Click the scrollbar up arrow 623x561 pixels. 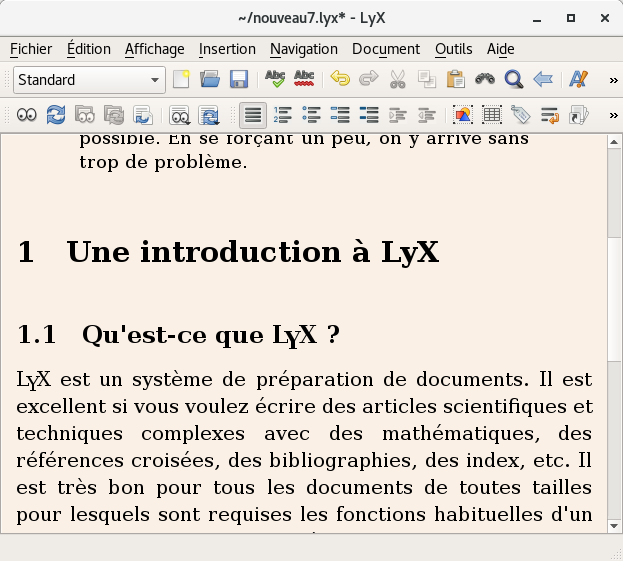[x=614, y=141]
